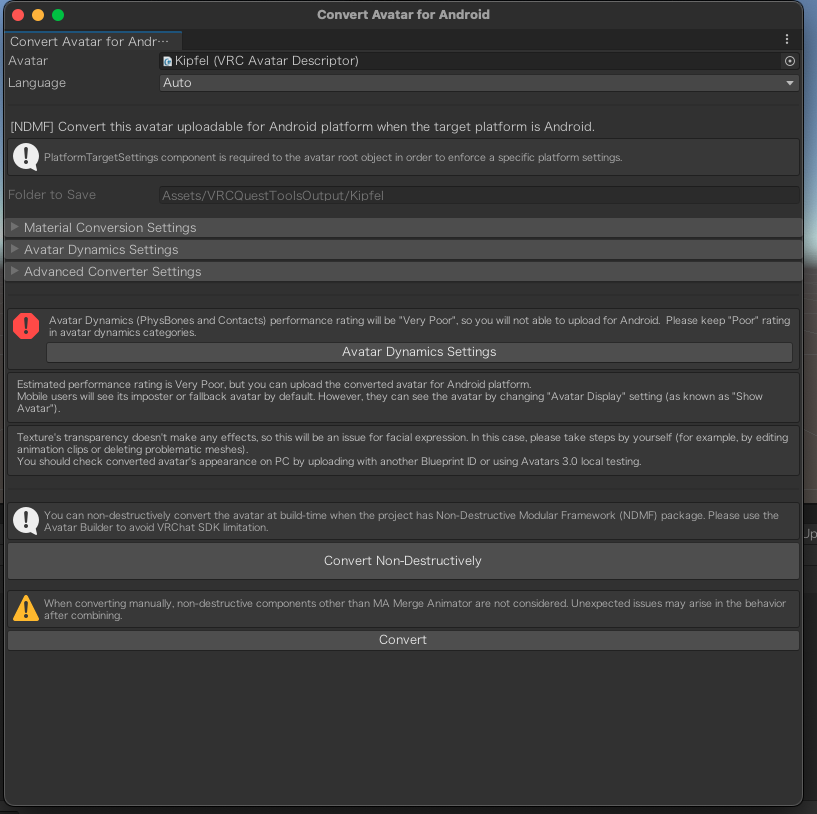Viewport: 817px width, 814px height.
Task: Click the Convert button
Action: tap(403, 640)
